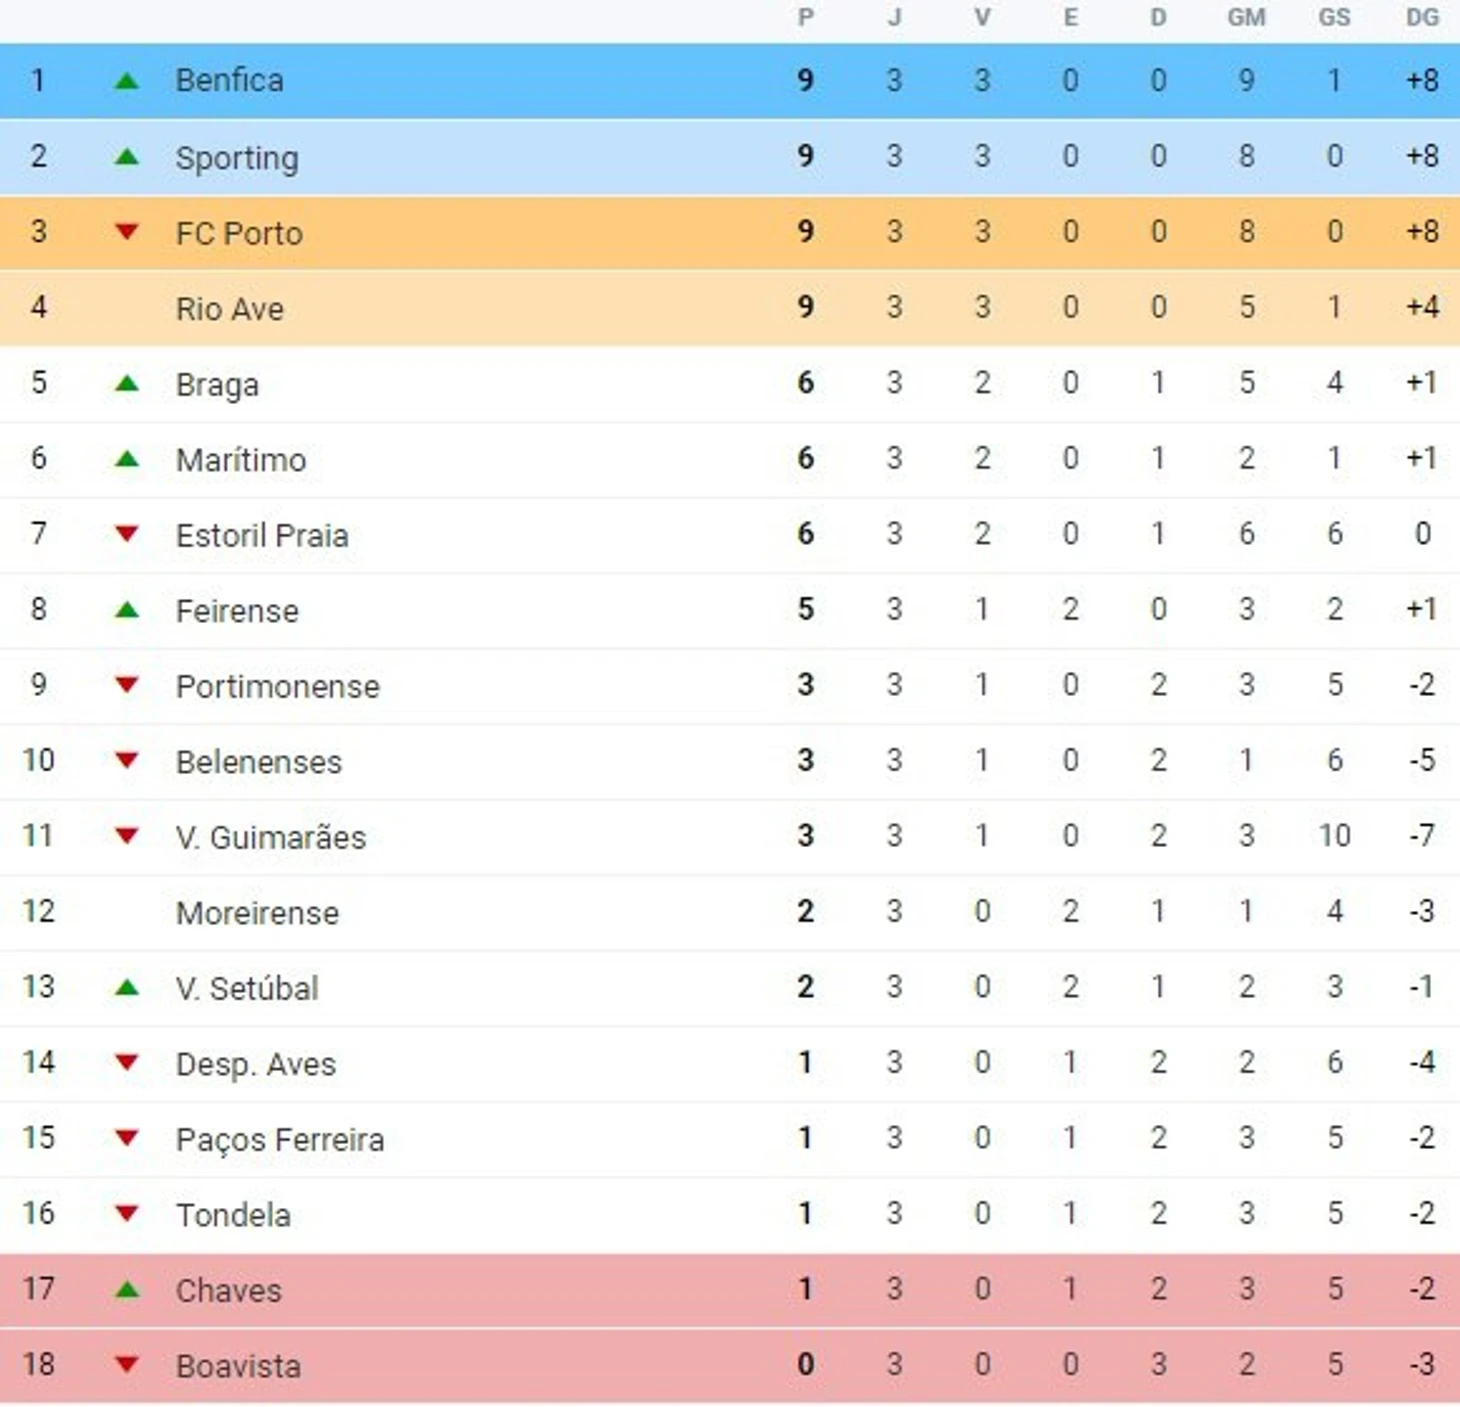This screenshot has width=1460, height=1407.
Task: Click the red down arrow beside Estoril Praia
Action: (x=126, y=534)
